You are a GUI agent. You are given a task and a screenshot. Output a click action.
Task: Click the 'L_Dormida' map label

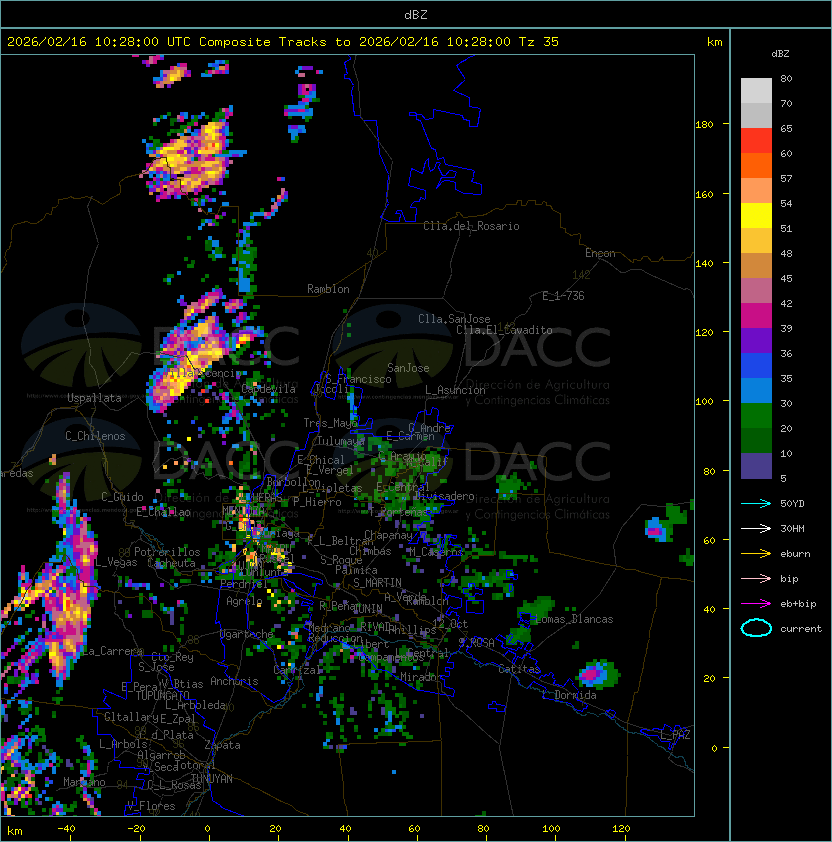[x=569, y=695]
